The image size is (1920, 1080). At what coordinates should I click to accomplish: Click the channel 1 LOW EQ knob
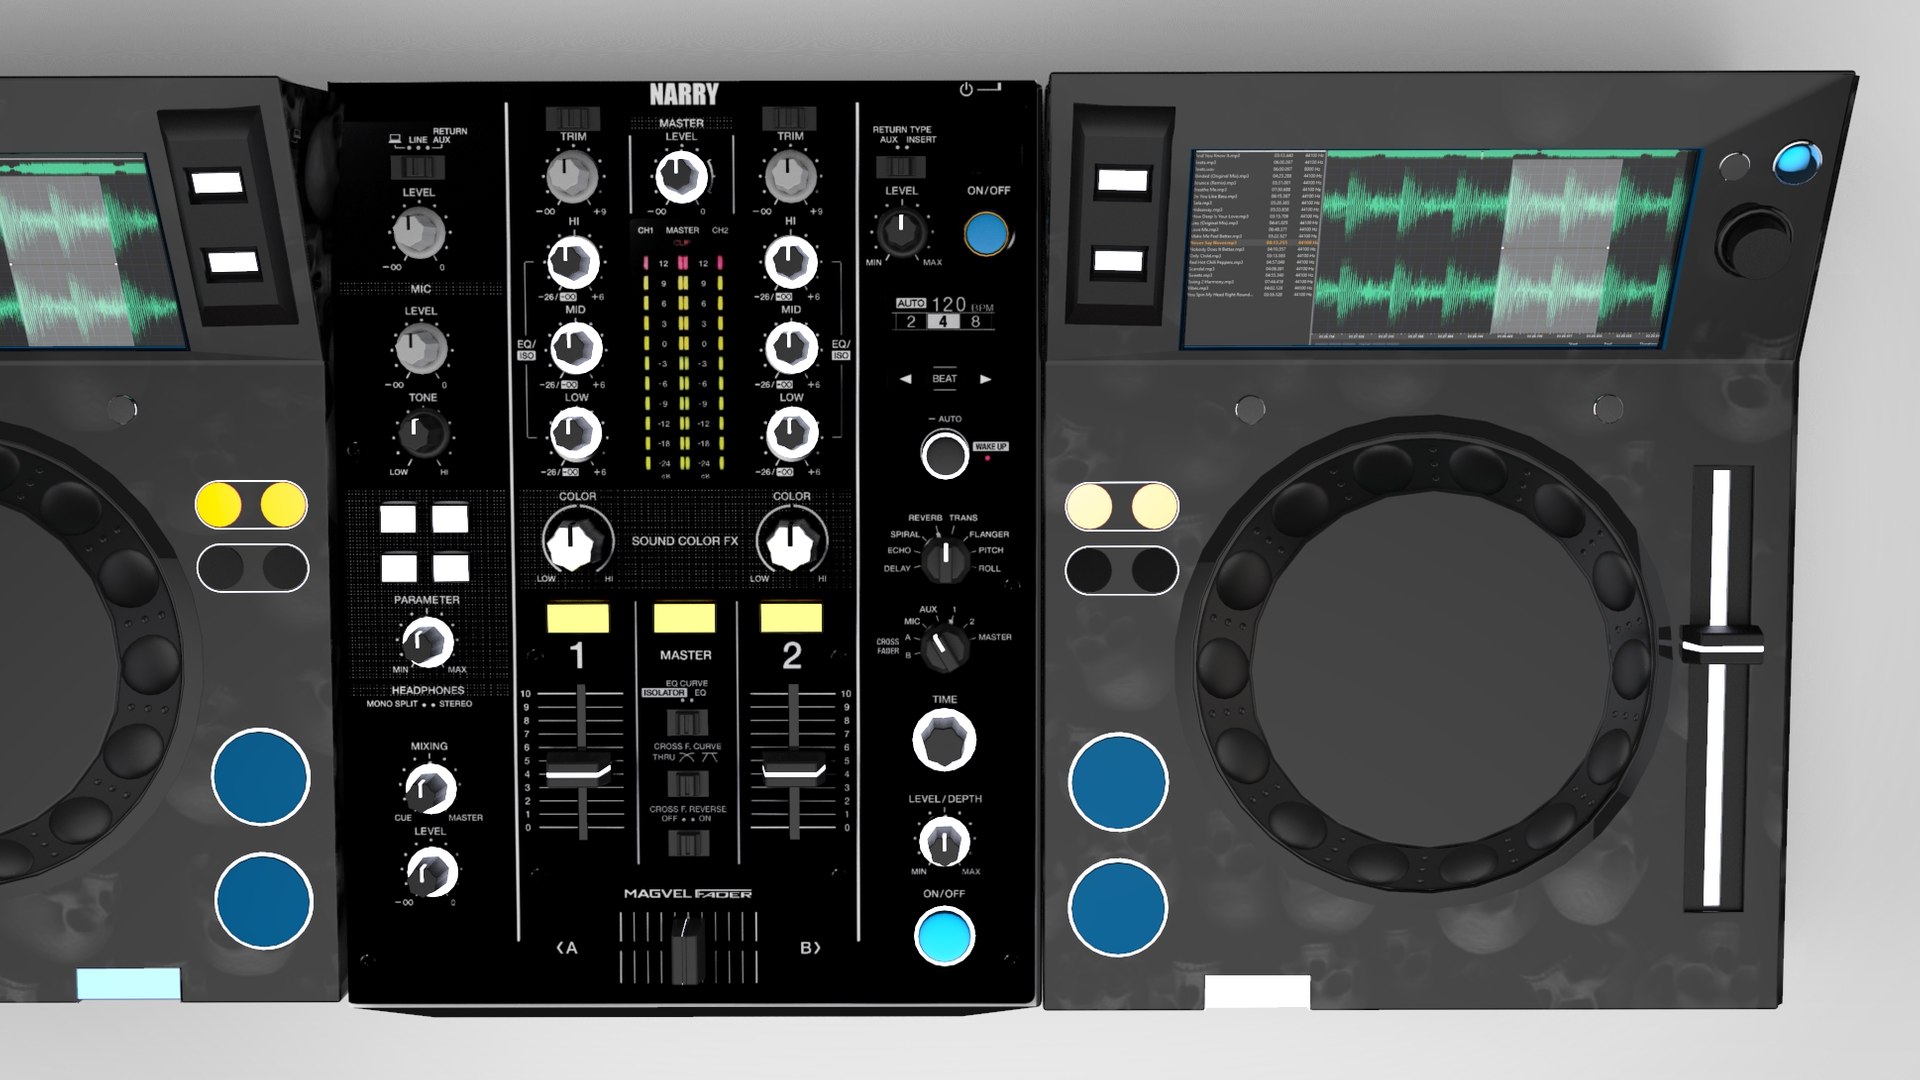575,434
